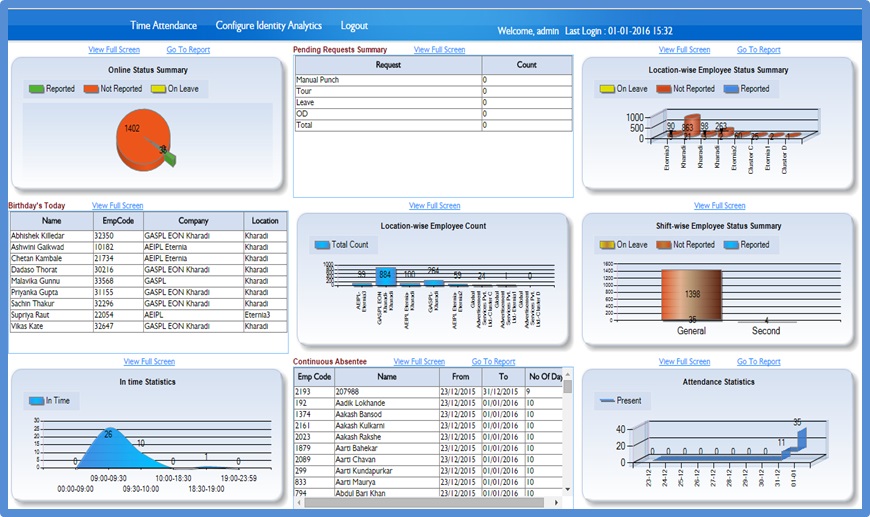Select Malavika Gunnu in birthday list
870x517 pixels.
point(149,281)
